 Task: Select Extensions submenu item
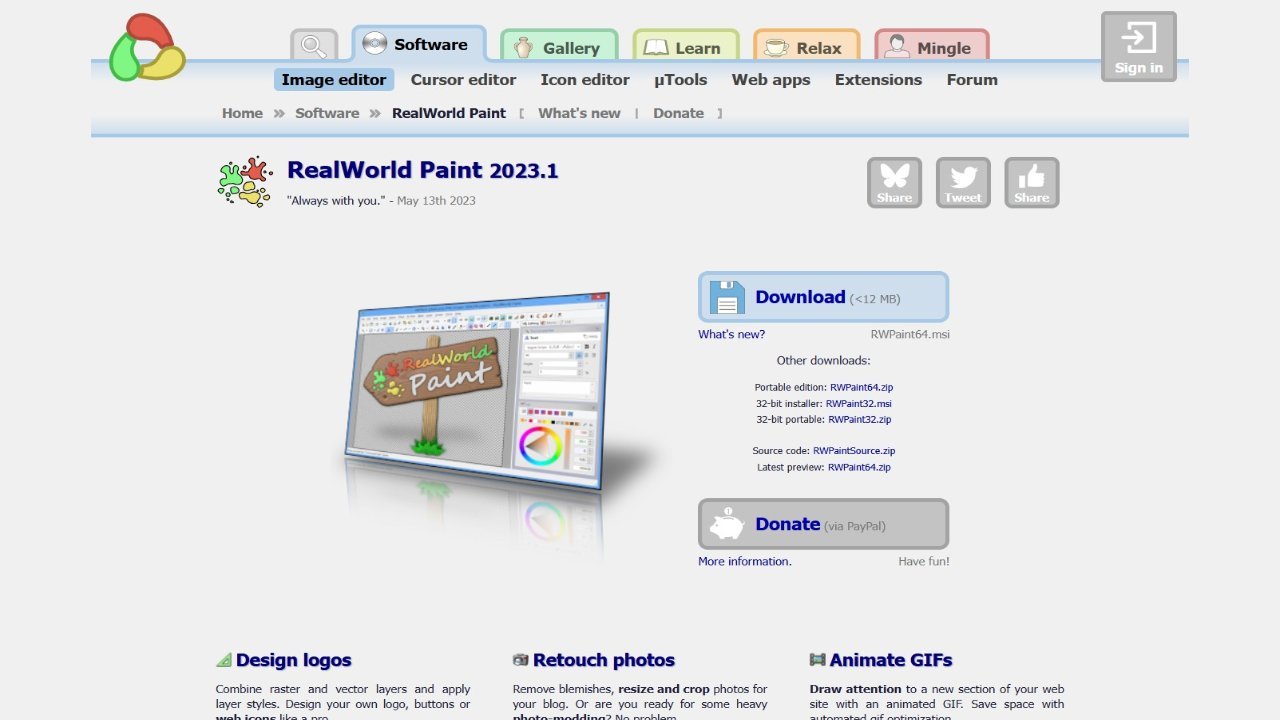(879, 80)
